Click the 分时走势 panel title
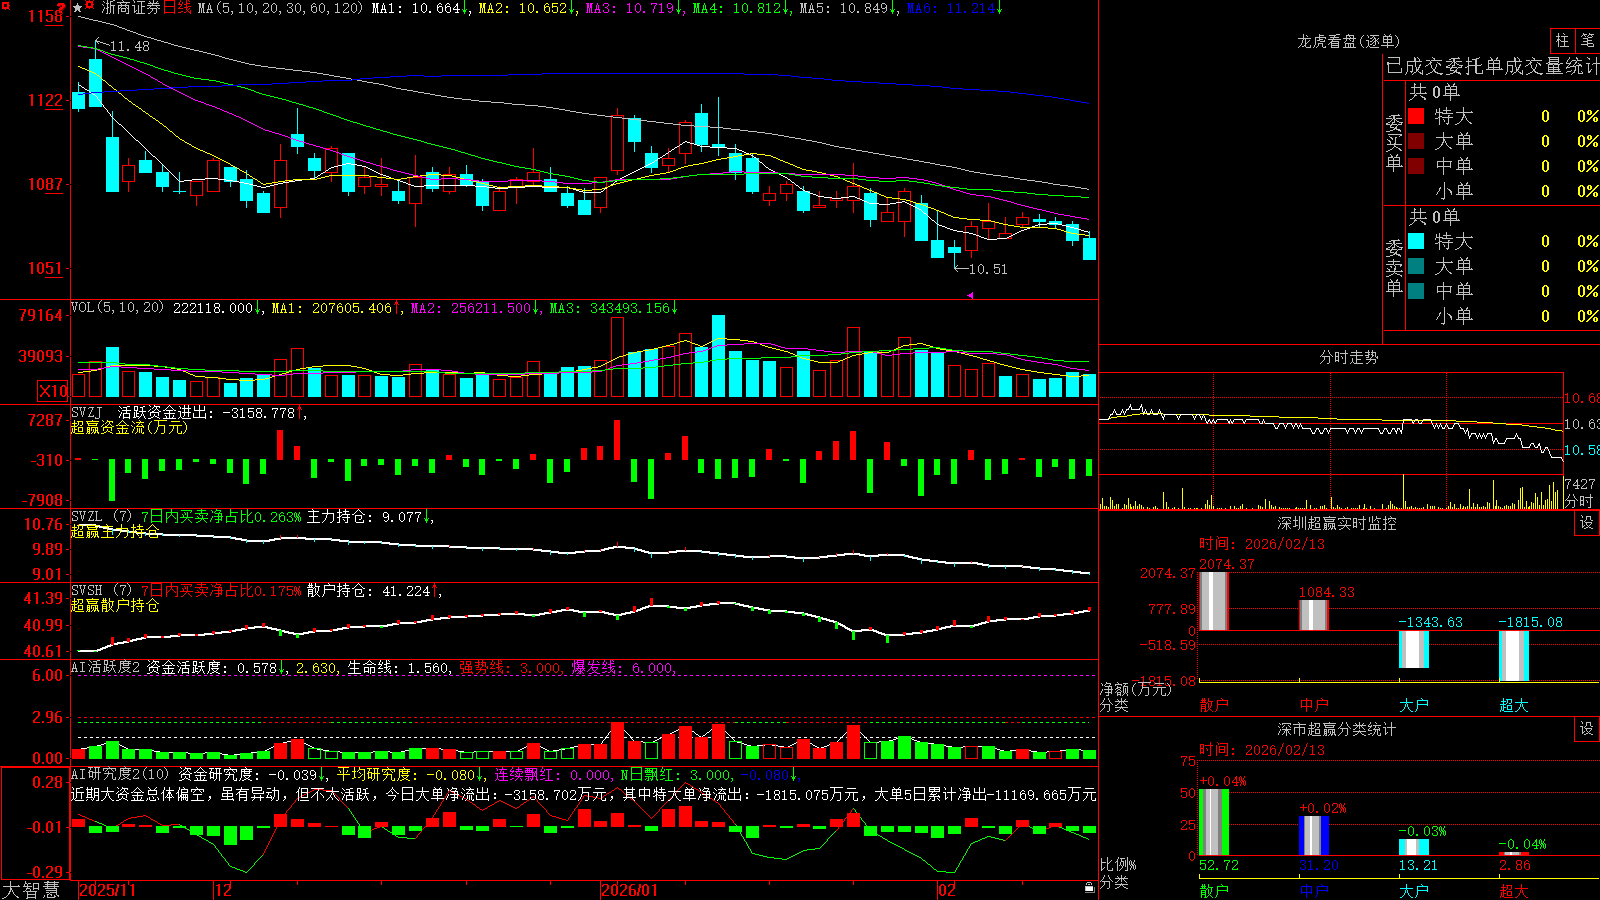The image size is (1600, 900). click(1348, 357)
